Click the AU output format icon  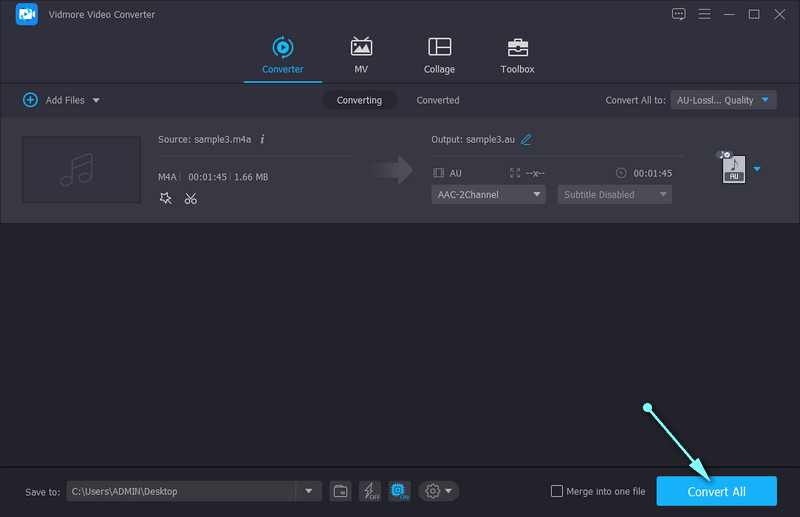[x=732, y=169]
